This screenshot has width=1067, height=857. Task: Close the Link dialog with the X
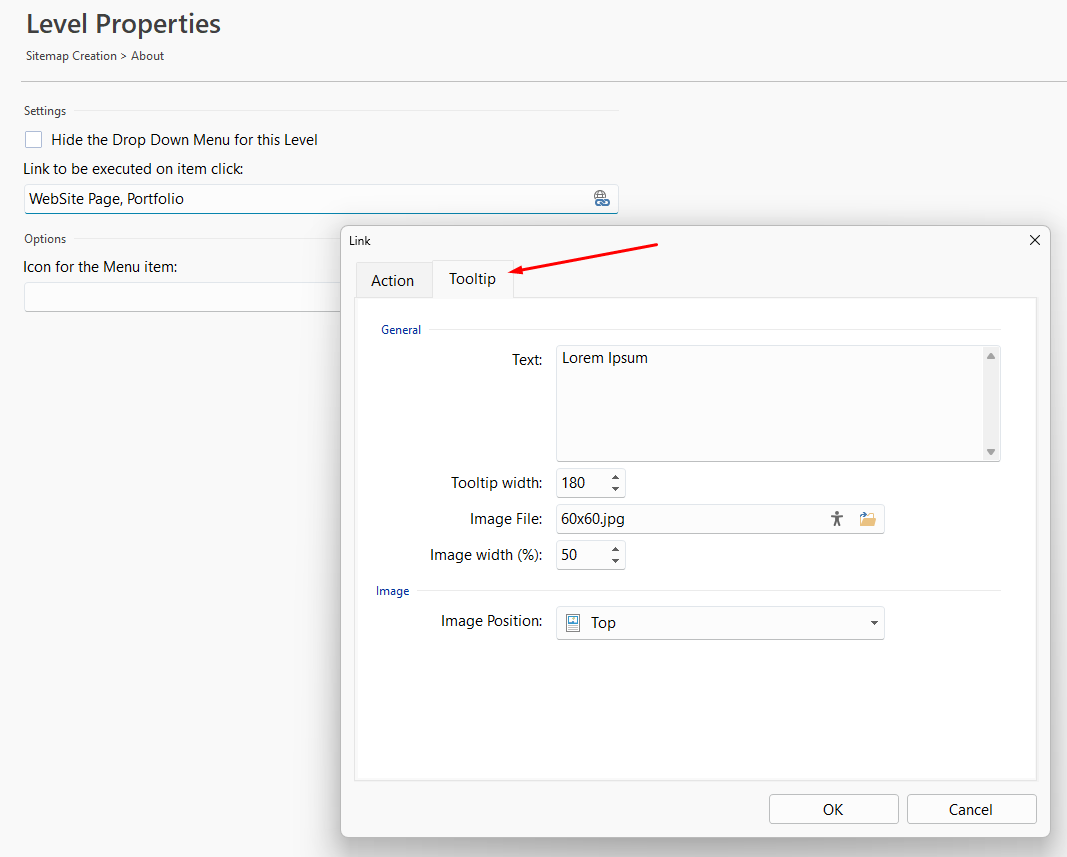pyautogui.click(x=1035, y=240)
